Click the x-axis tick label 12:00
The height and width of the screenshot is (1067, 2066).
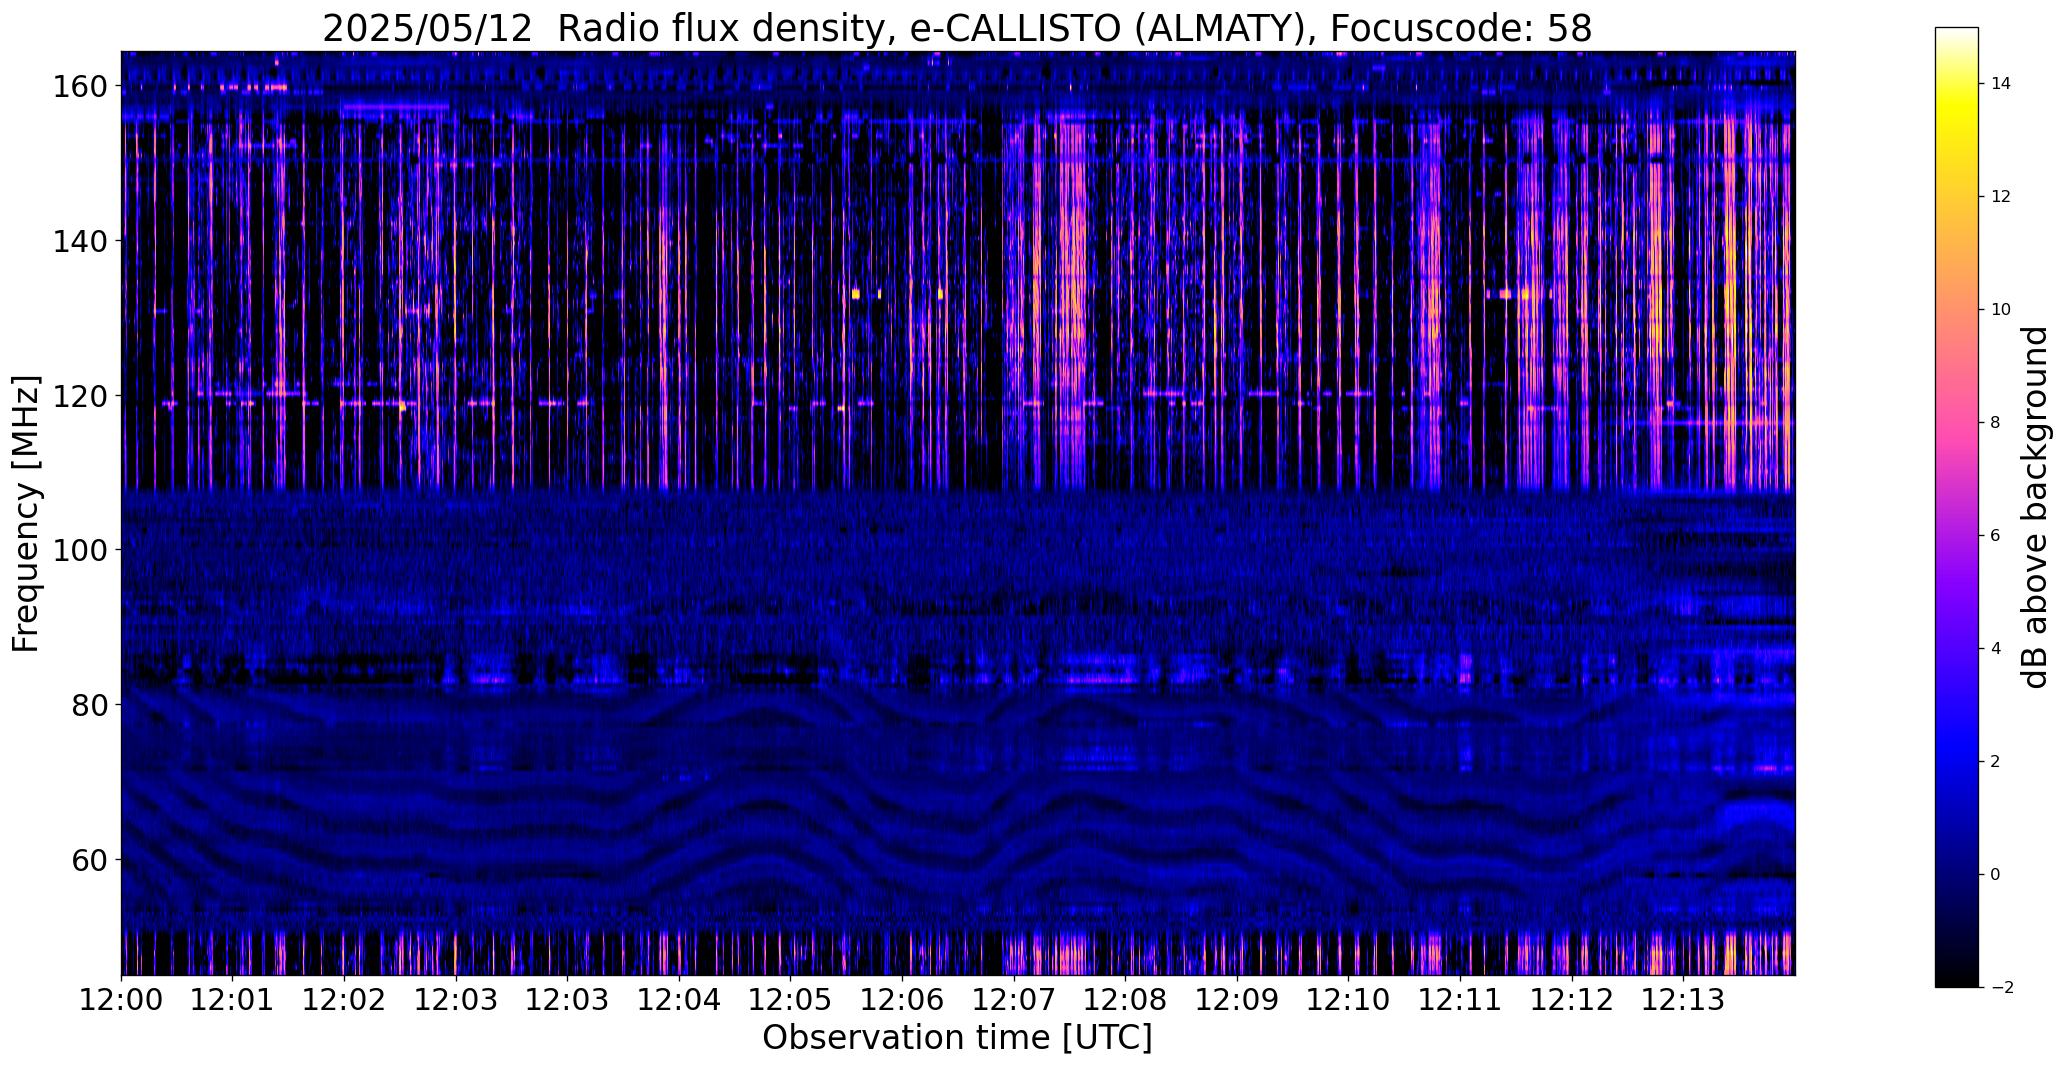pyautogui.click(x=122, y=1000)
